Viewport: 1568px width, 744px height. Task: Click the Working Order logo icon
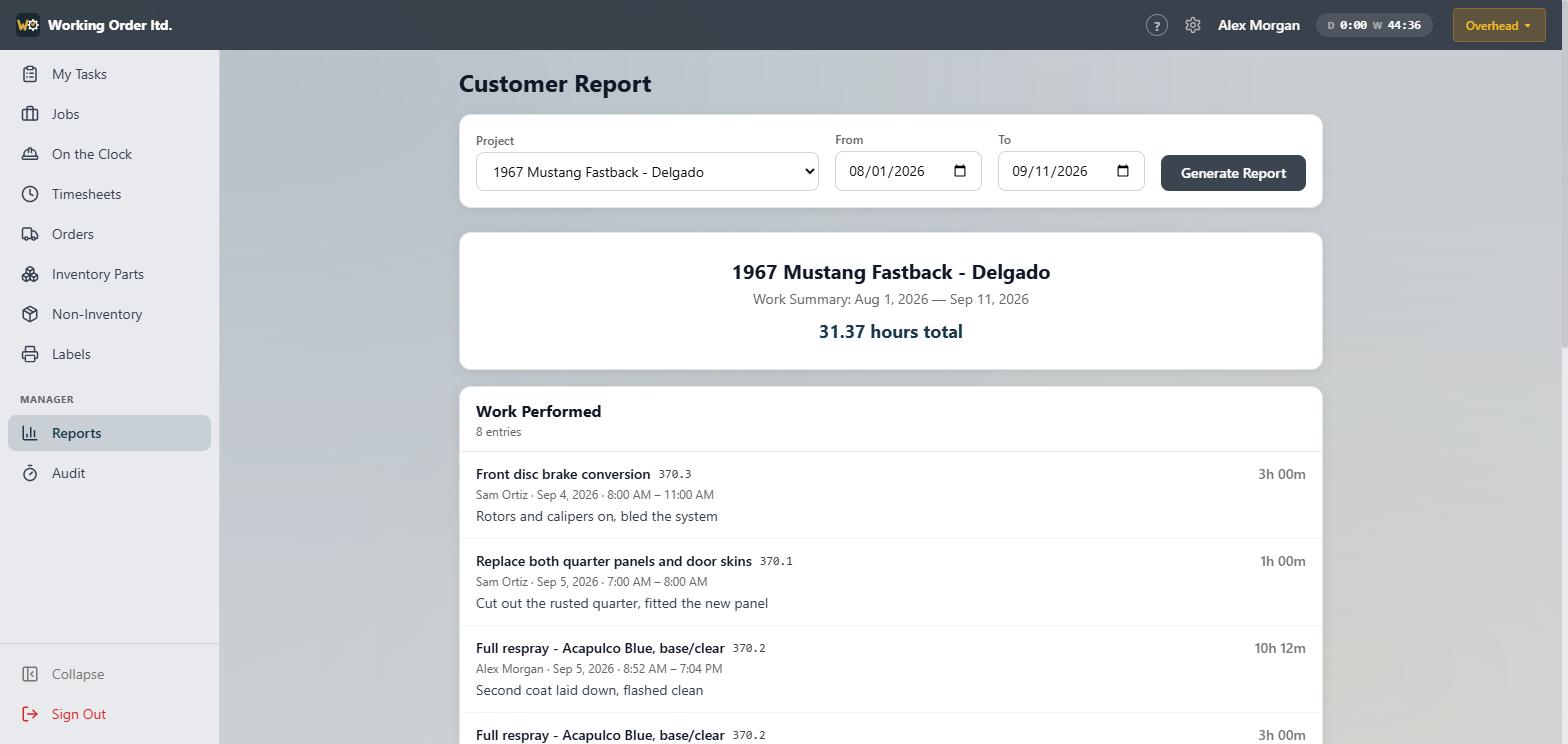pos(28,25)
